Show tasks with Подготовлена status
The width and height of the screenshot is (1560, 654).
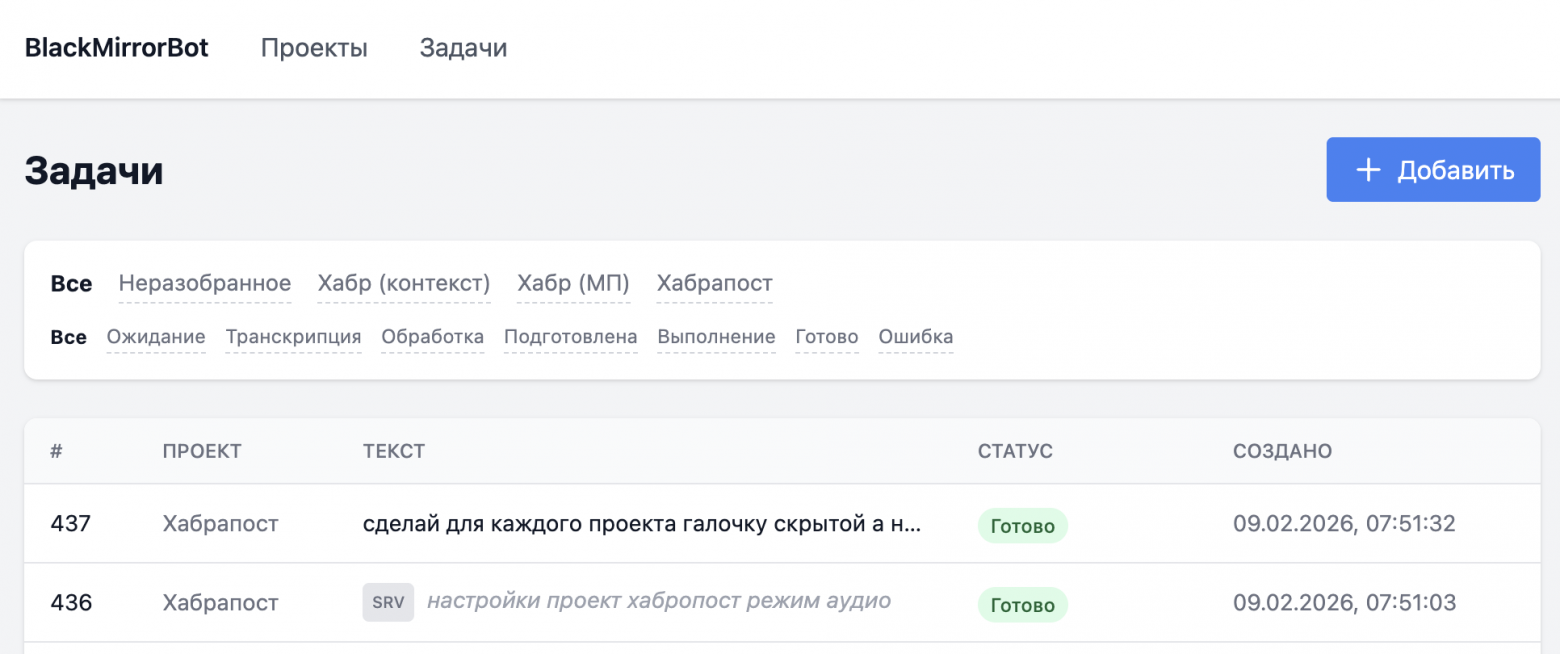570,337
